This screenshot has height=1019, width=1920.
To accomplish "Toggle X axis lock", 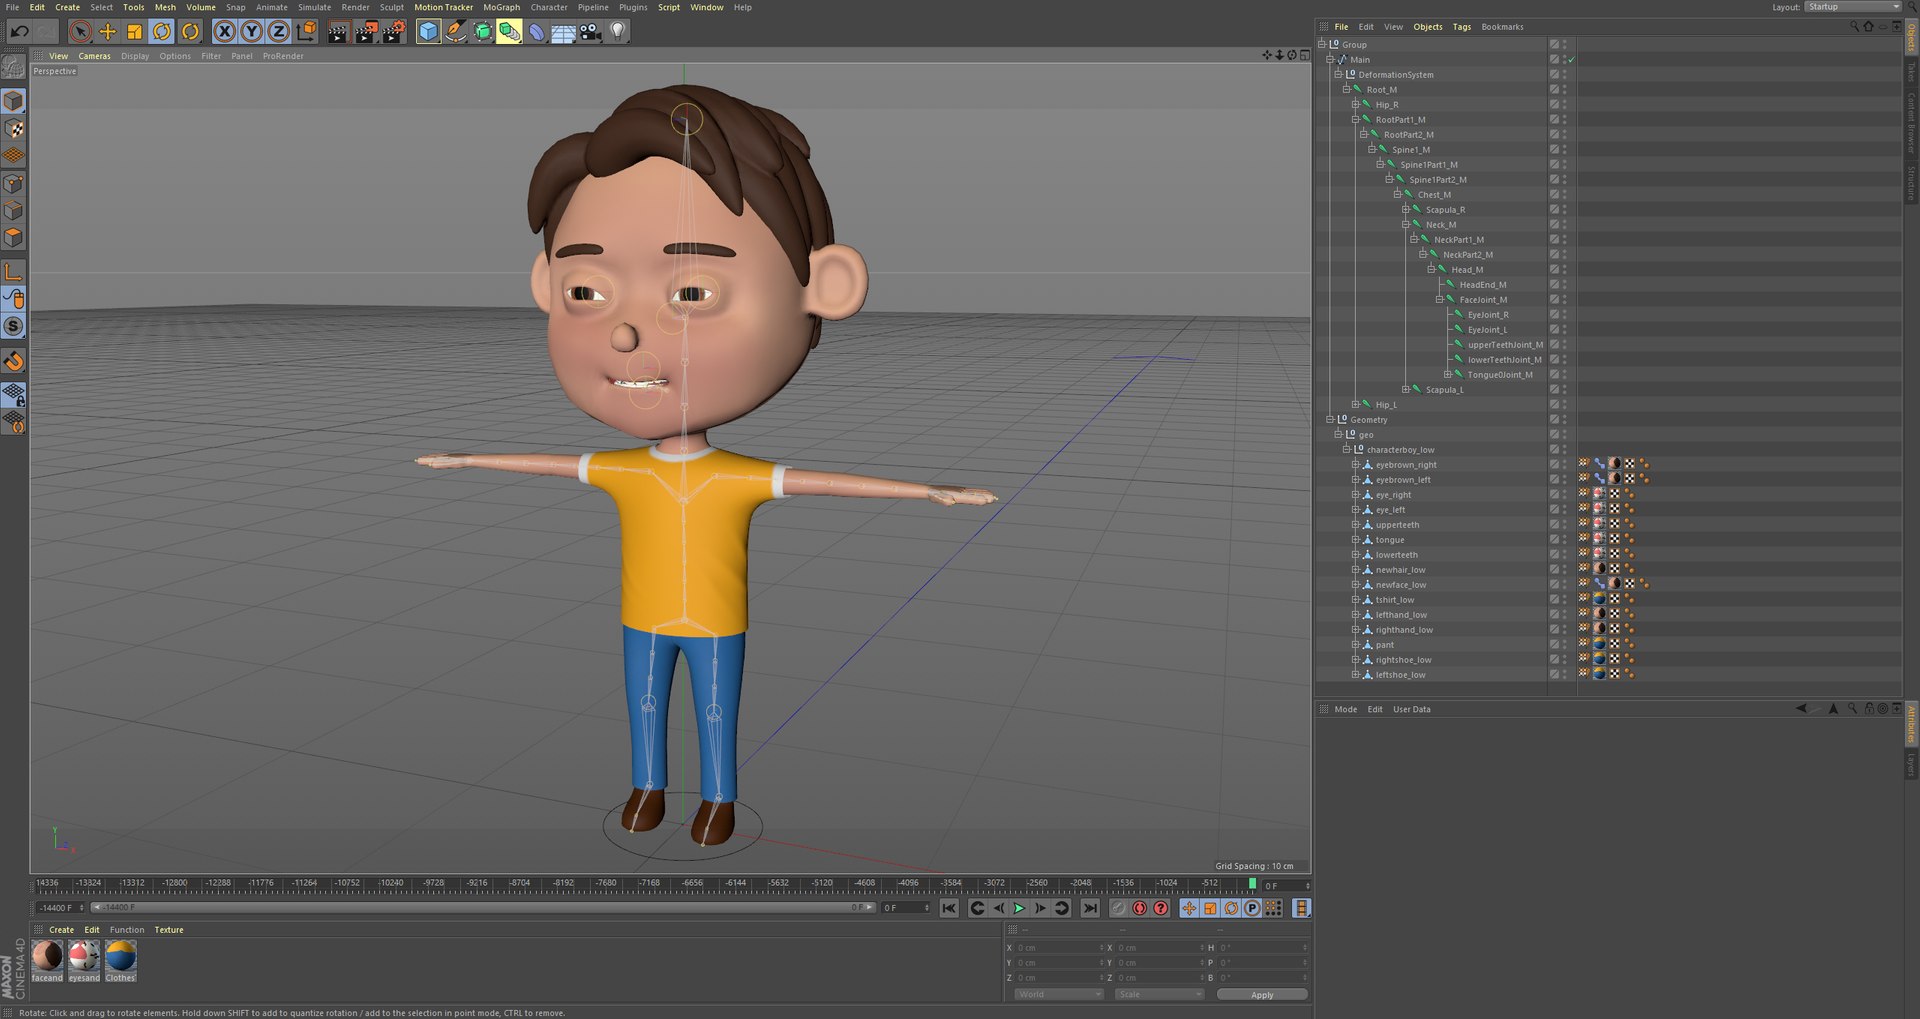I will (x=225, y=32).
